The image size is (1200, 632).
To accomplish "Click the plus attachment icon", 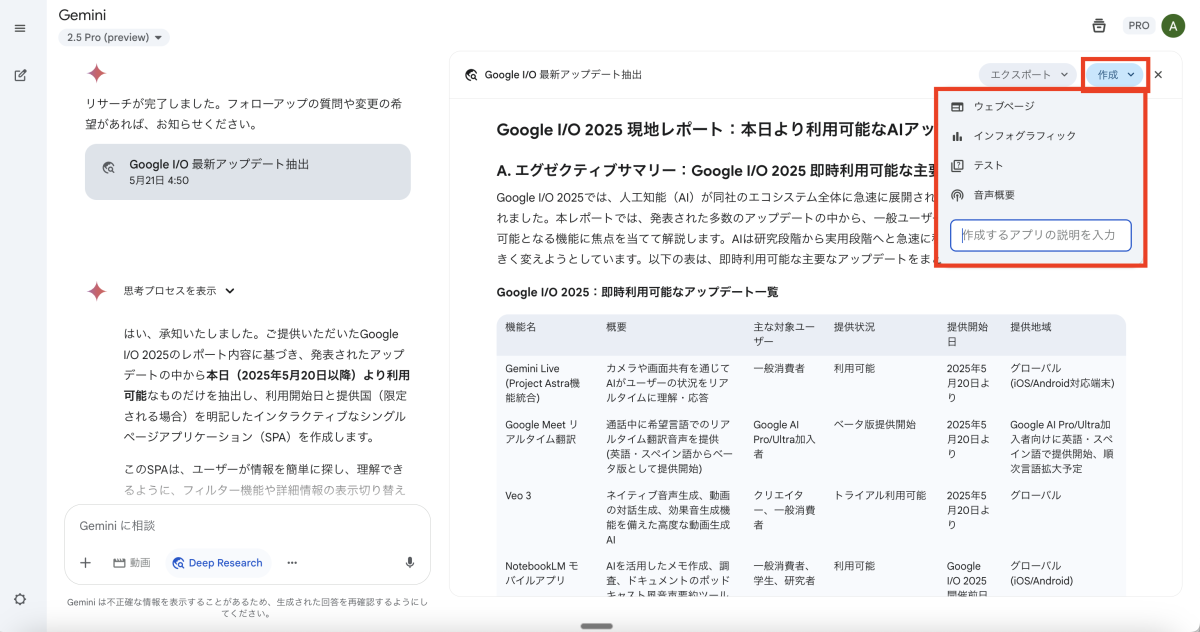I will tap(85, 563).
